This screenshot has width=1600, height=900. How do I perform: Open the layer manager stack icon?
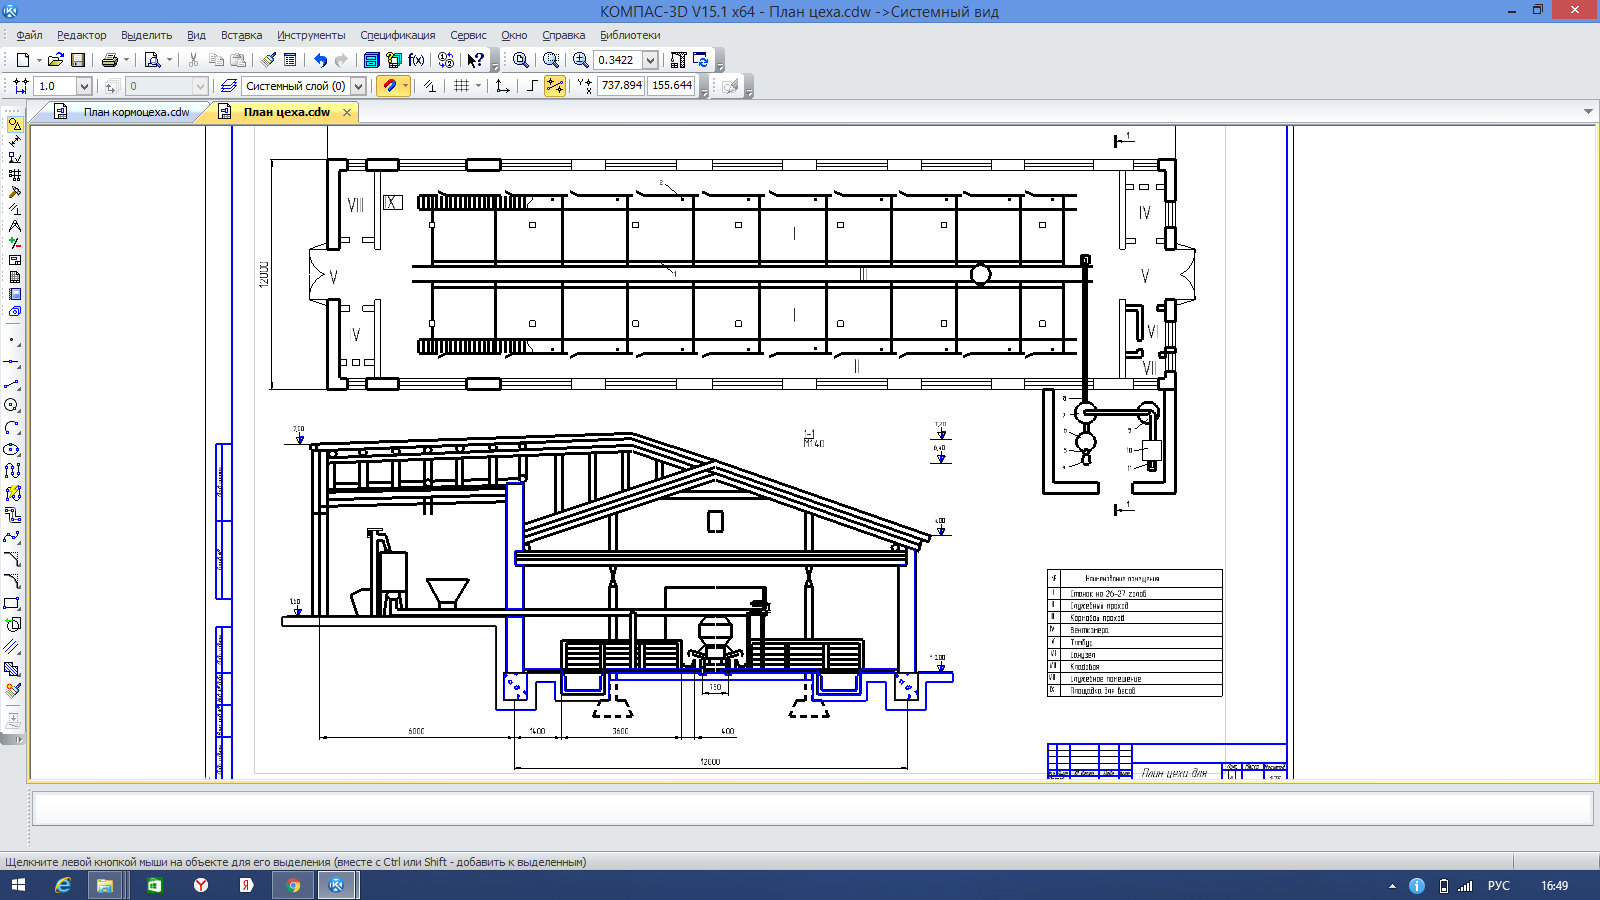228,86
